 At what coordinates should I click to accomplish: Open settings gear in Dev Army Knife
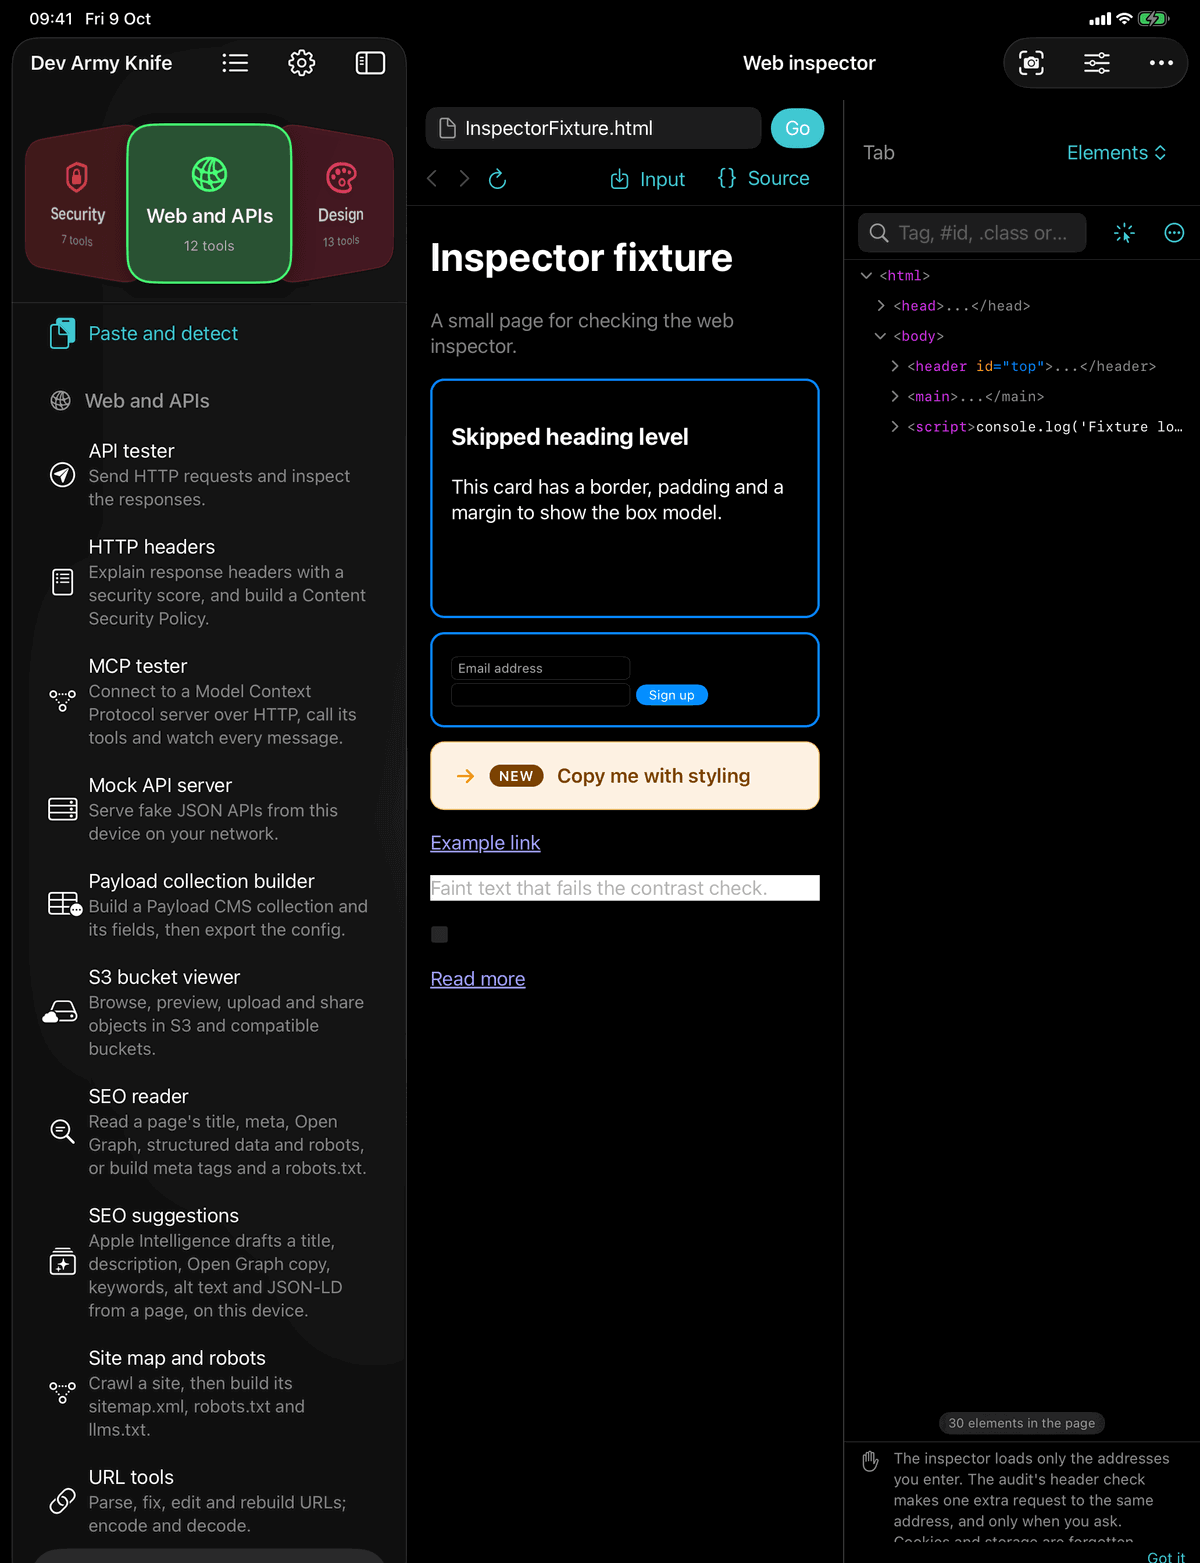coord(302,63)
